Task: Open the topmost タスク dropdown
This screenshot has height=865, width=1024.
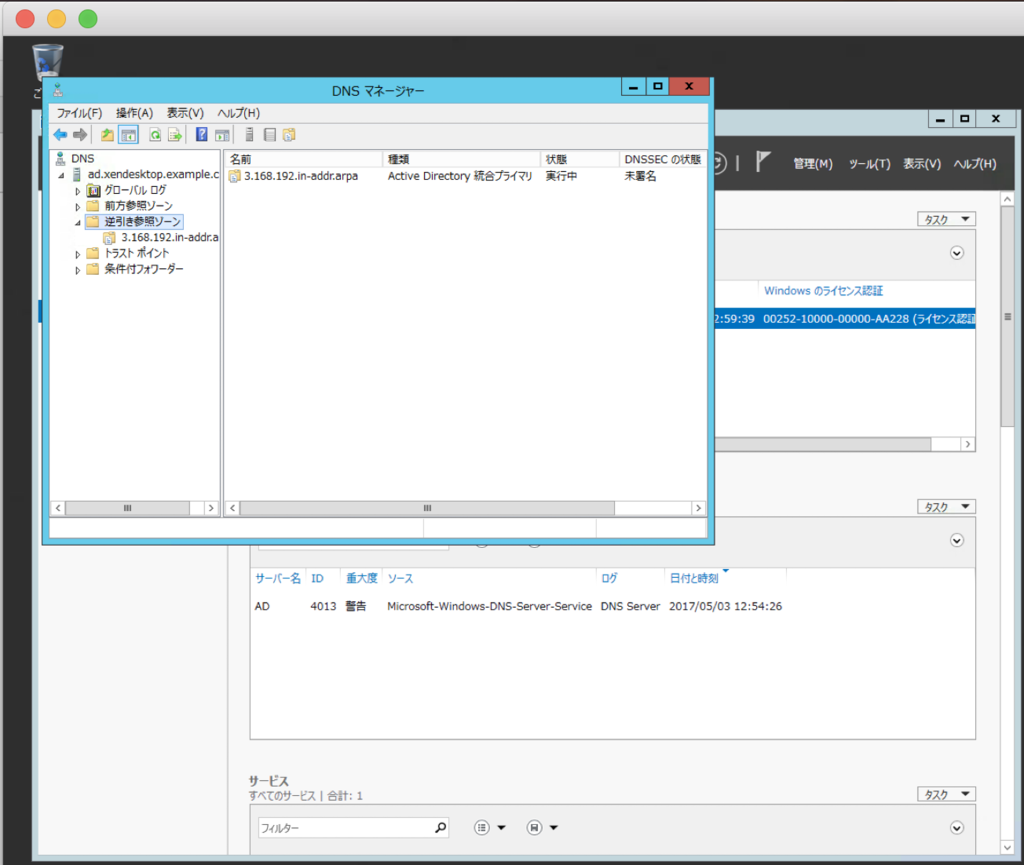Action: [946, 219]
